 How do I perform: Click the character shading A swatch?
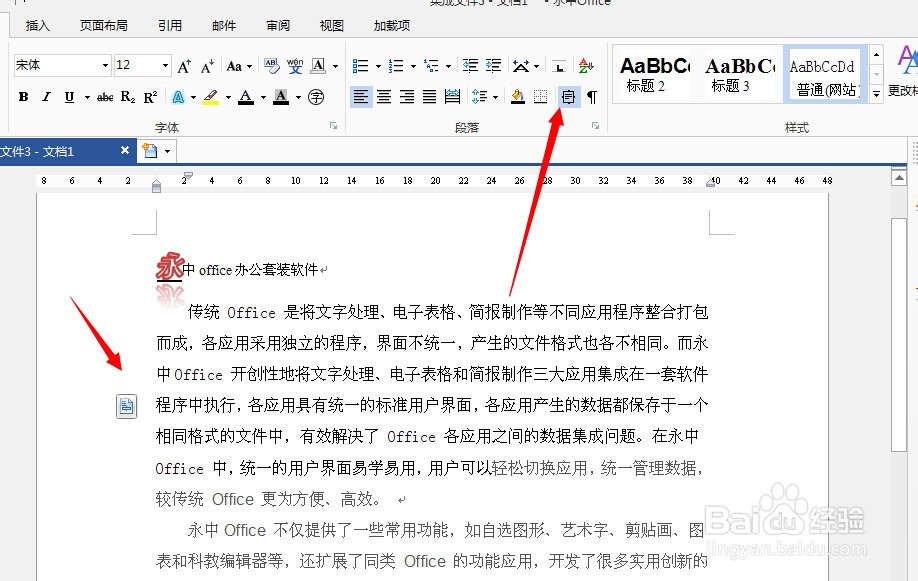tap(281, 97)
